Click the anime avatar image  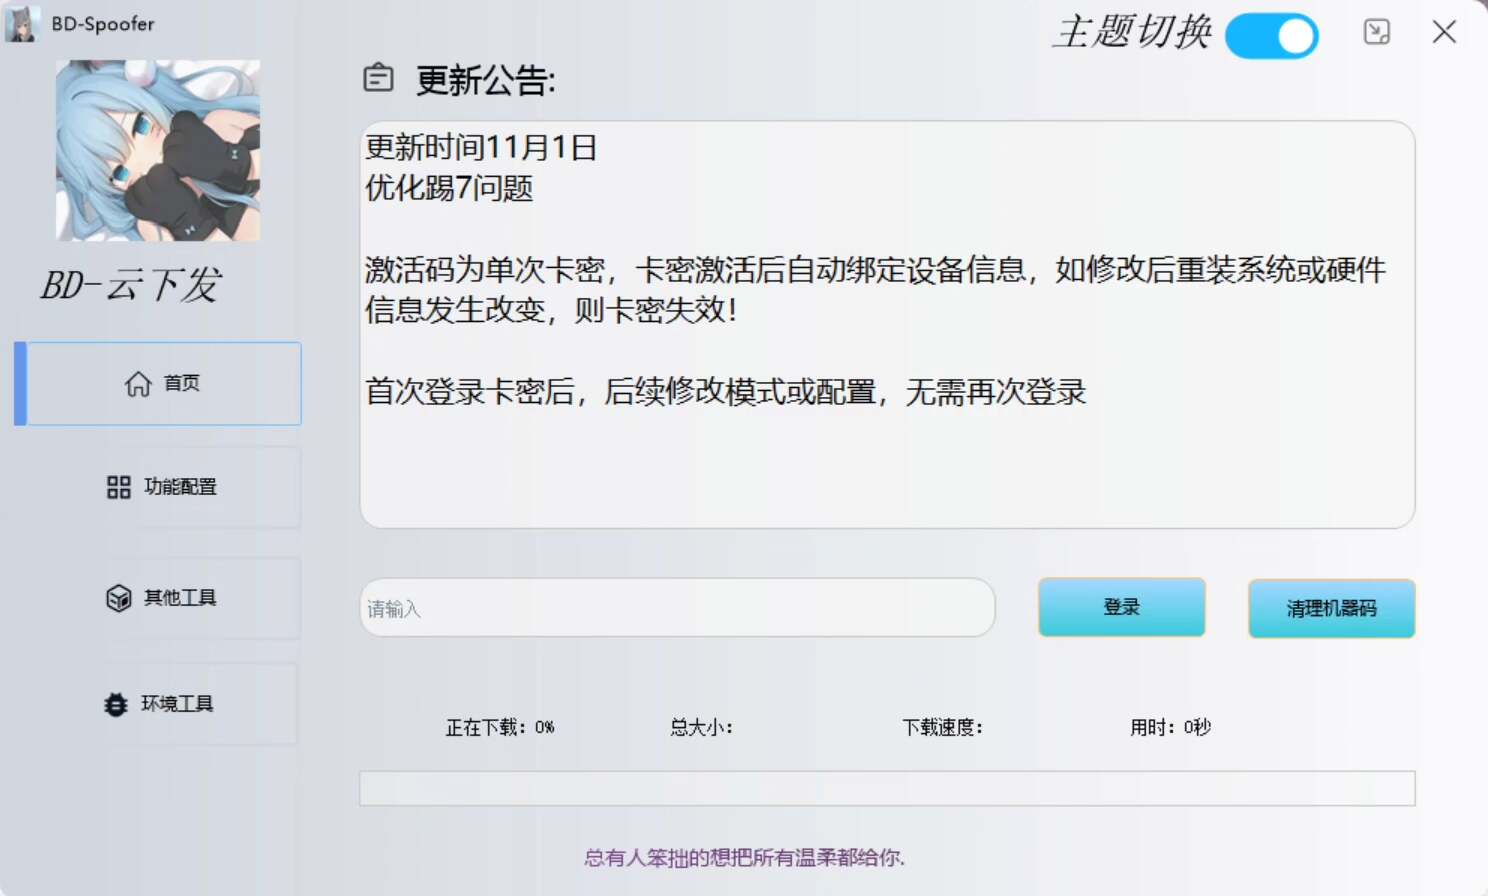tap(158, 150)
